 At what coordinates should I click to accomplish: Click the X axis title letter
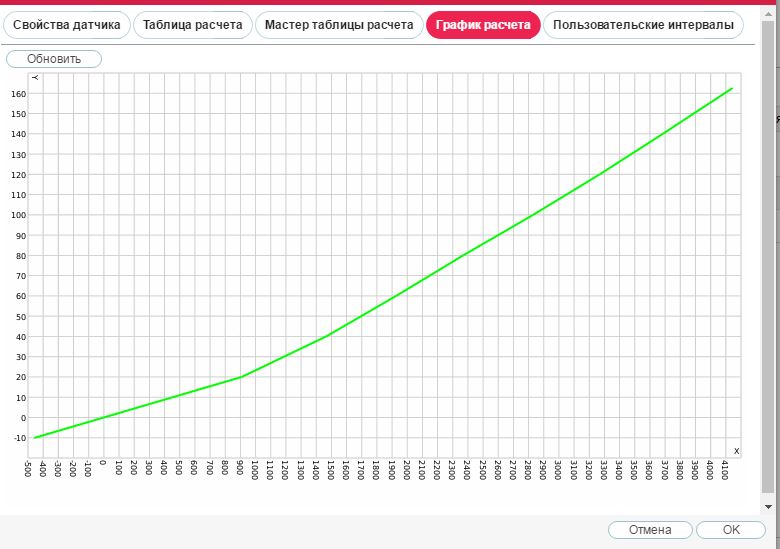coord(736,451)
